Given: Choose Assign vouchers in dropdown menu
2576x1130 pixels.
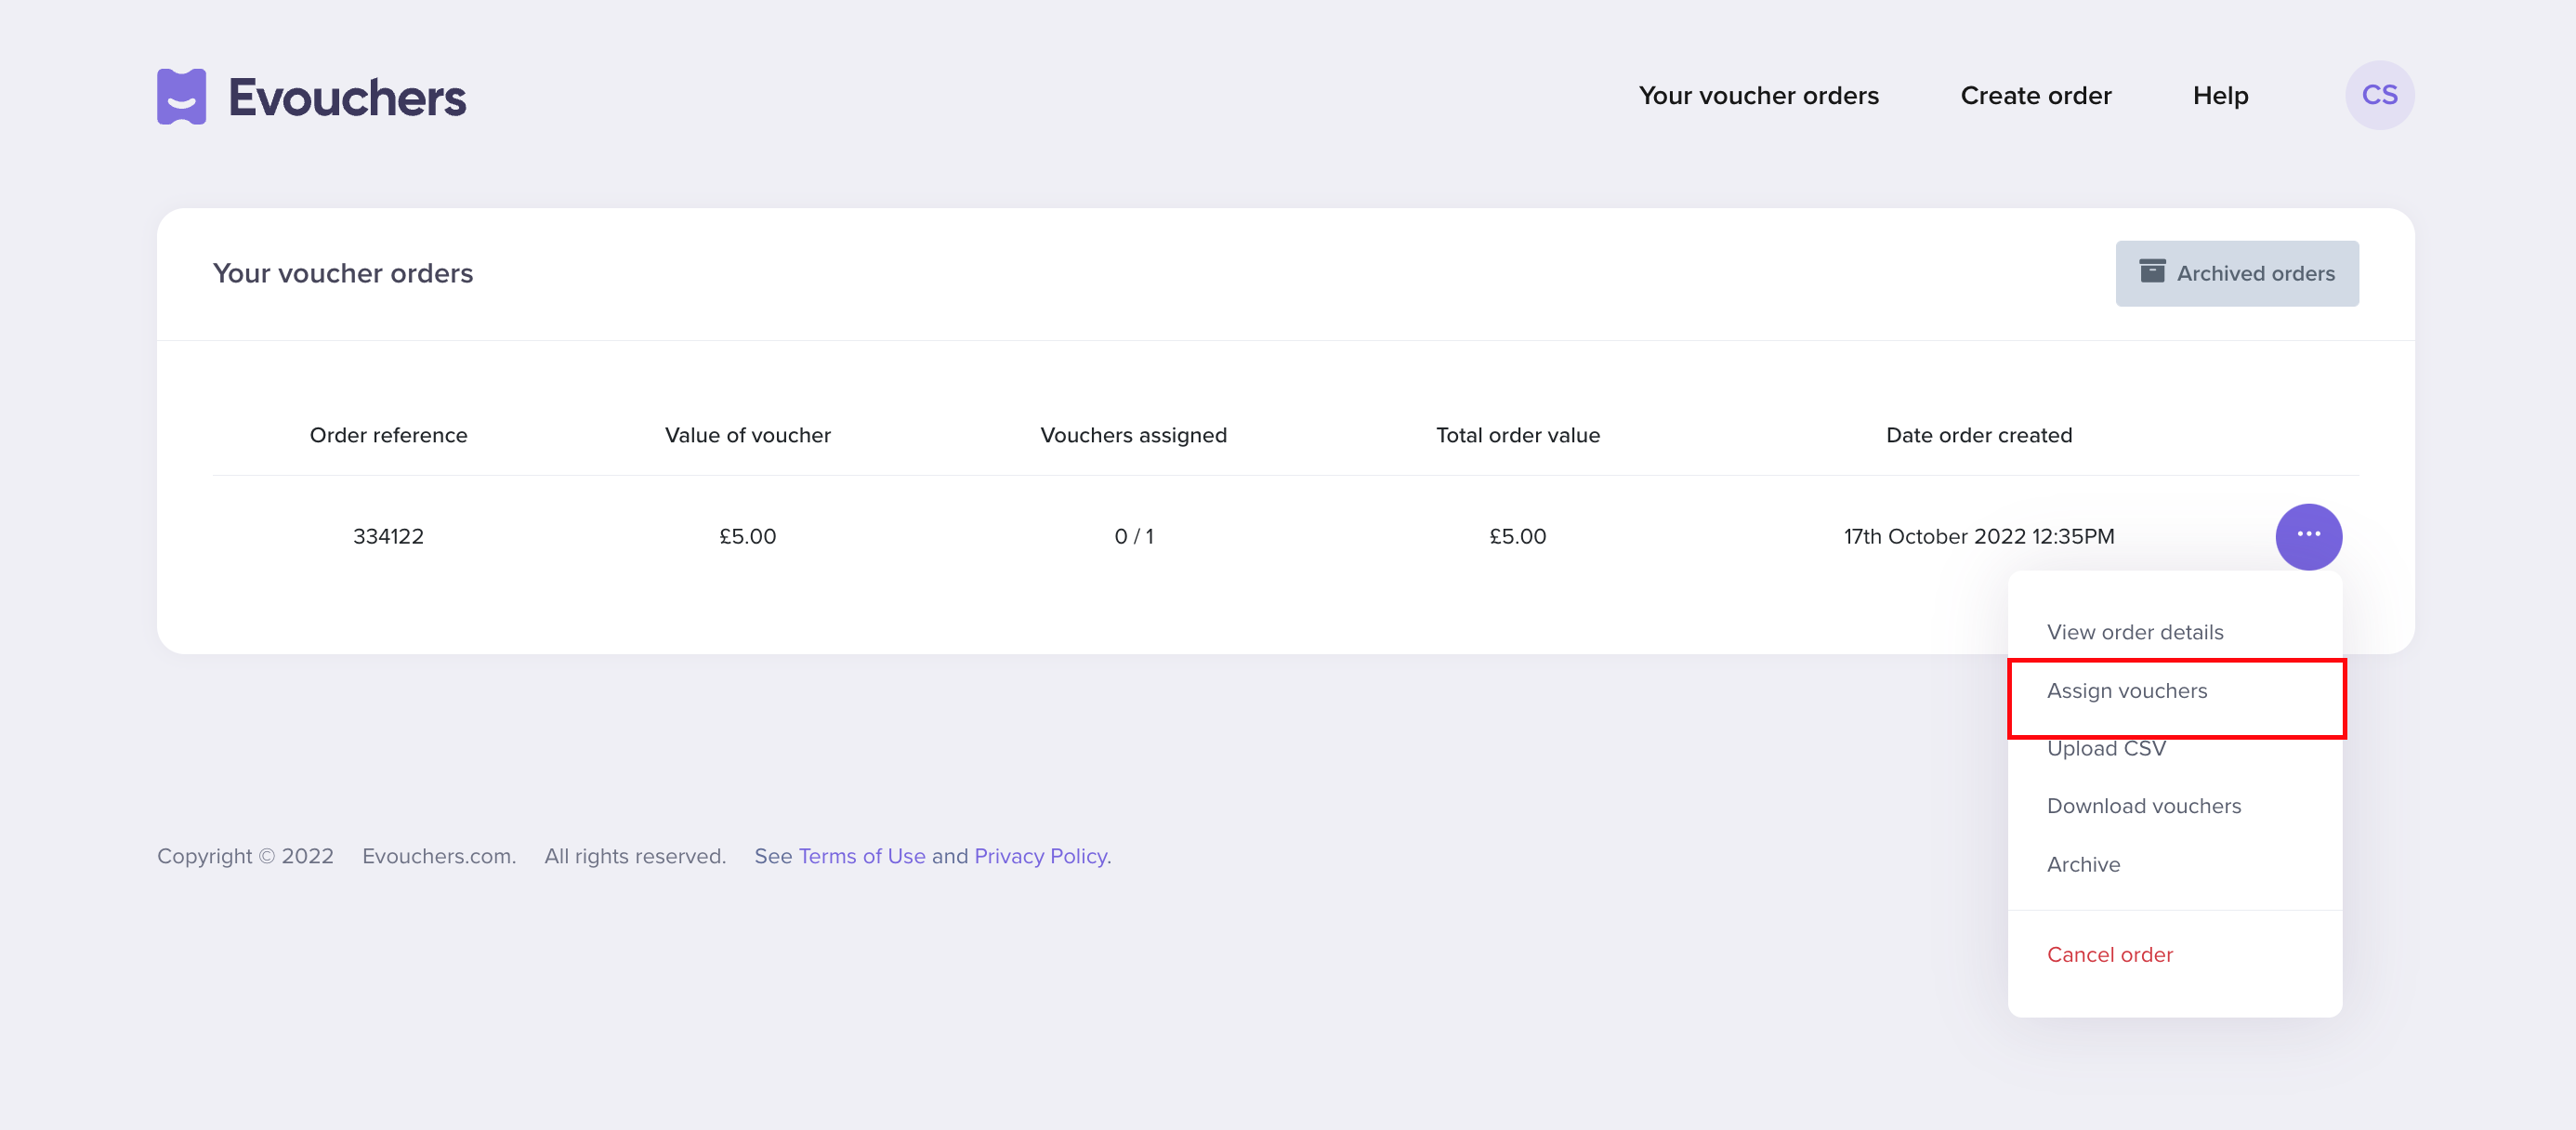Looking at the screenshot, I should pos(2126,691).
